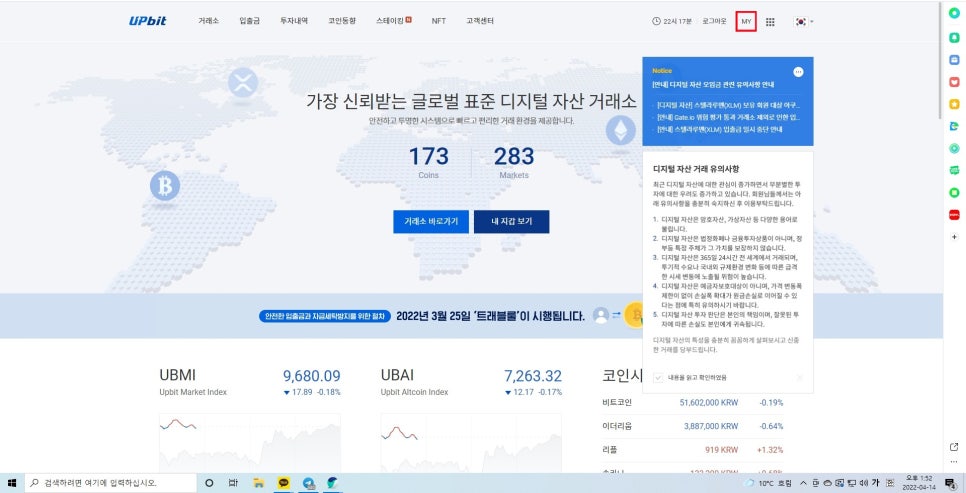Click the red square icon in browser sidebar
Viewport: 966px width, 493px height.
(954, 214)
